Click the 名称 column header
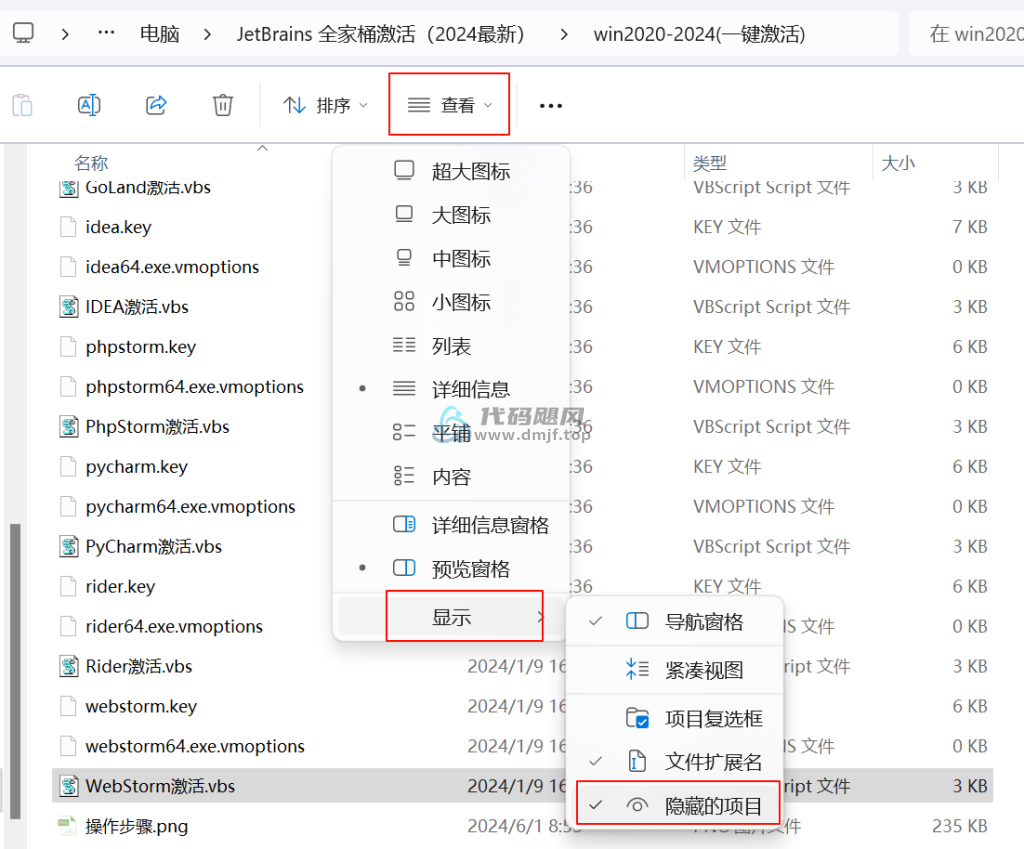 (91, 163)
